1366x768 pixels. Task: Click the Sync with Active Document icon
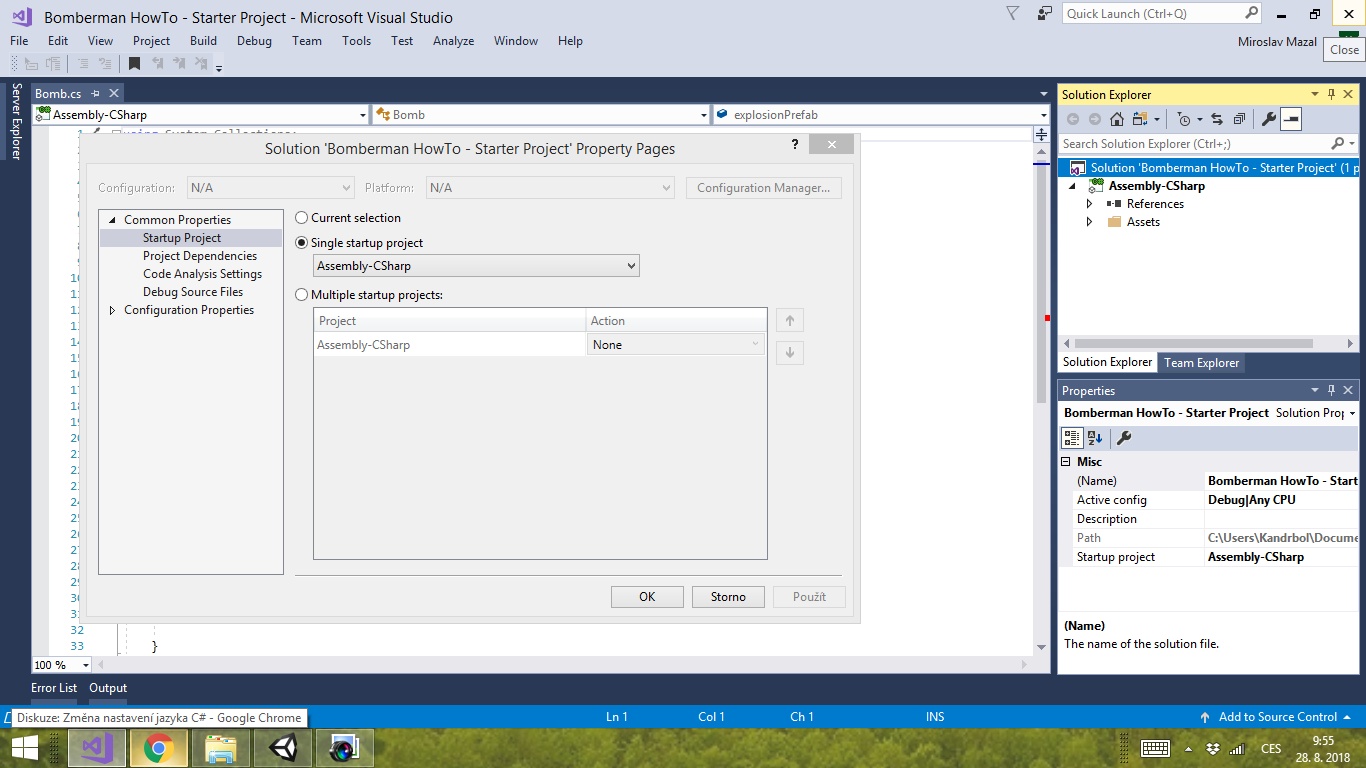1217,119
